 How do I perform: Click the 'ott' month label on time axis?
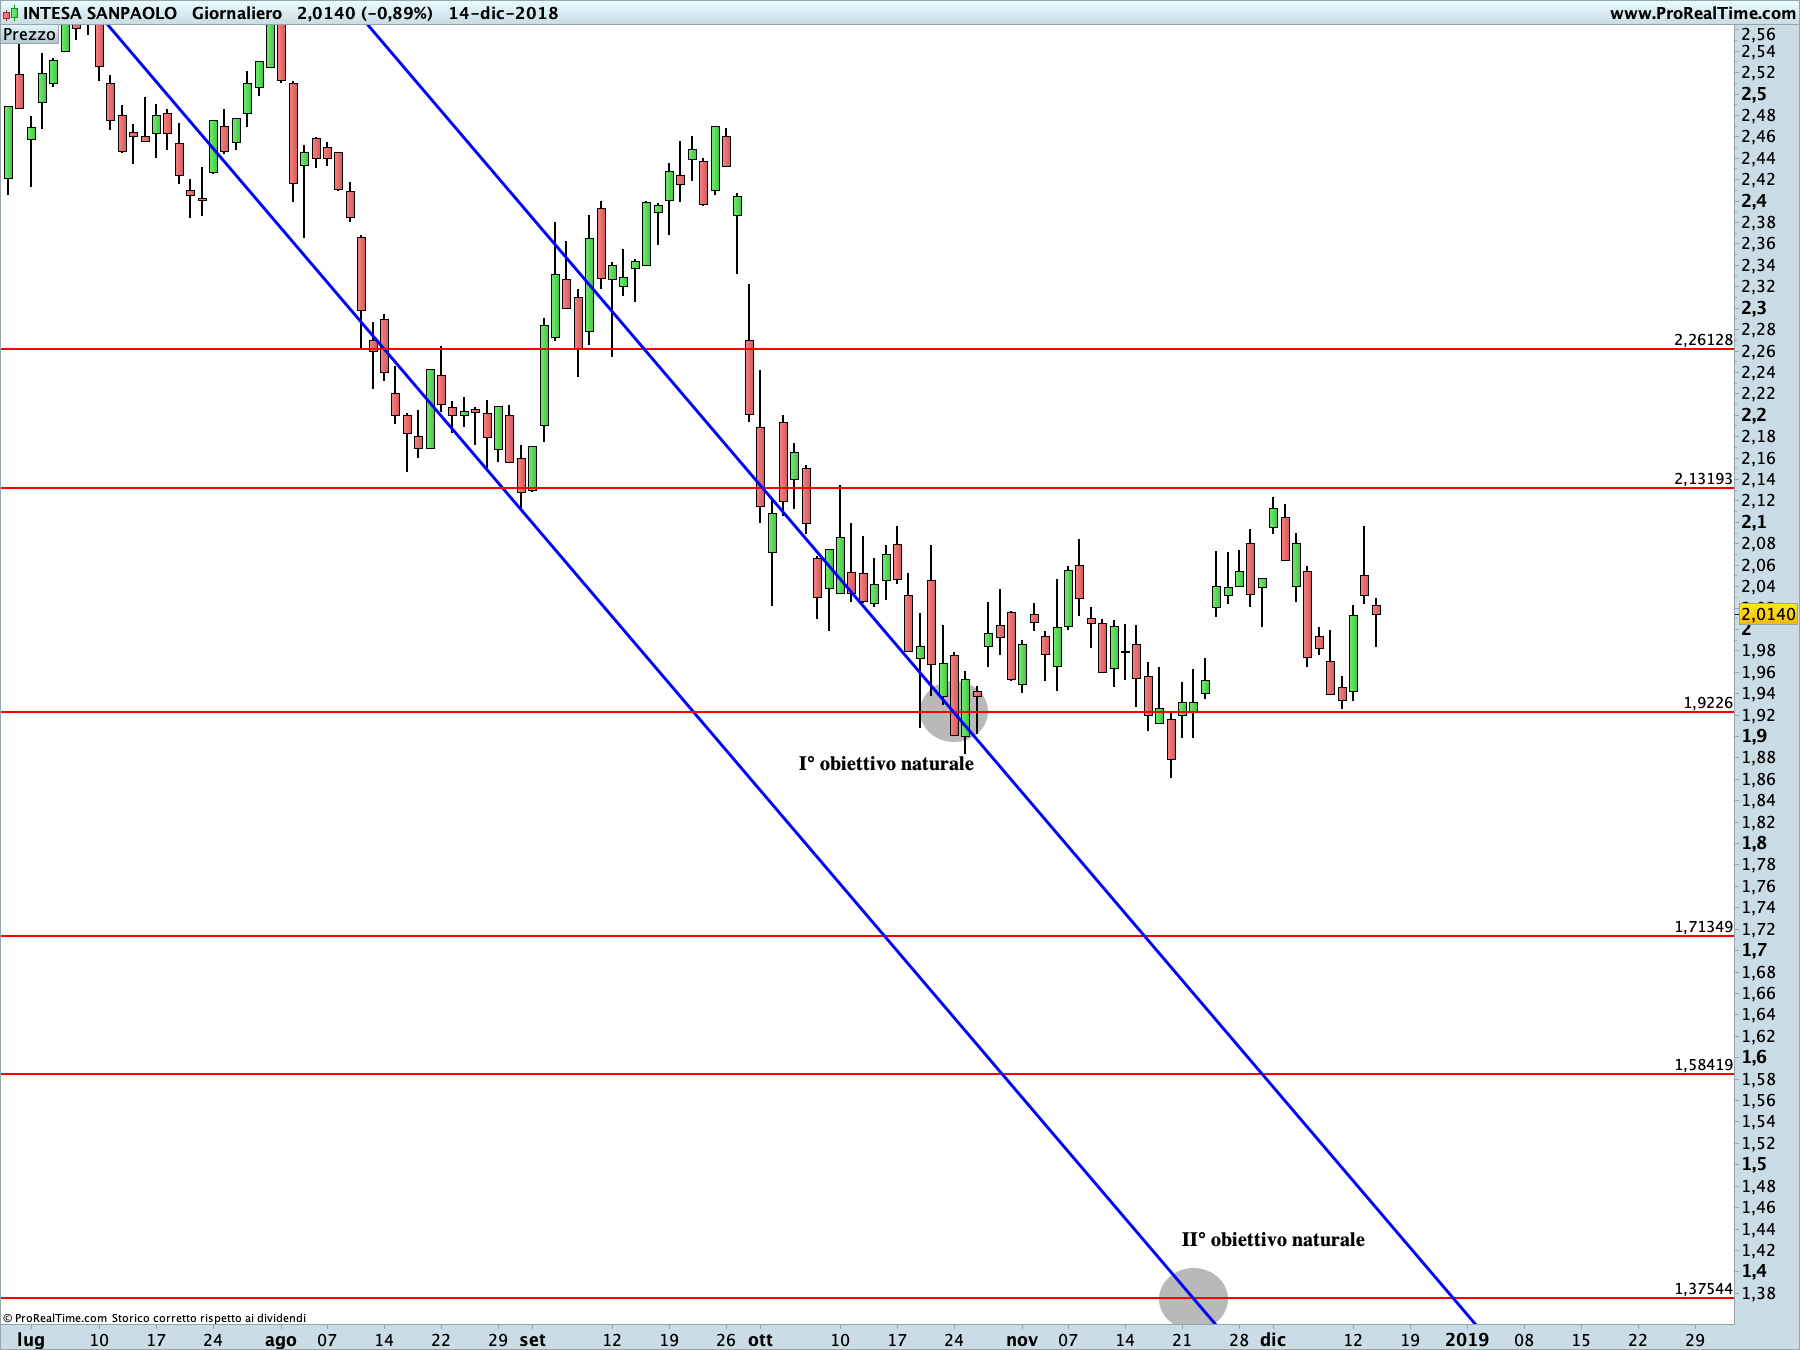(760, 1340)
